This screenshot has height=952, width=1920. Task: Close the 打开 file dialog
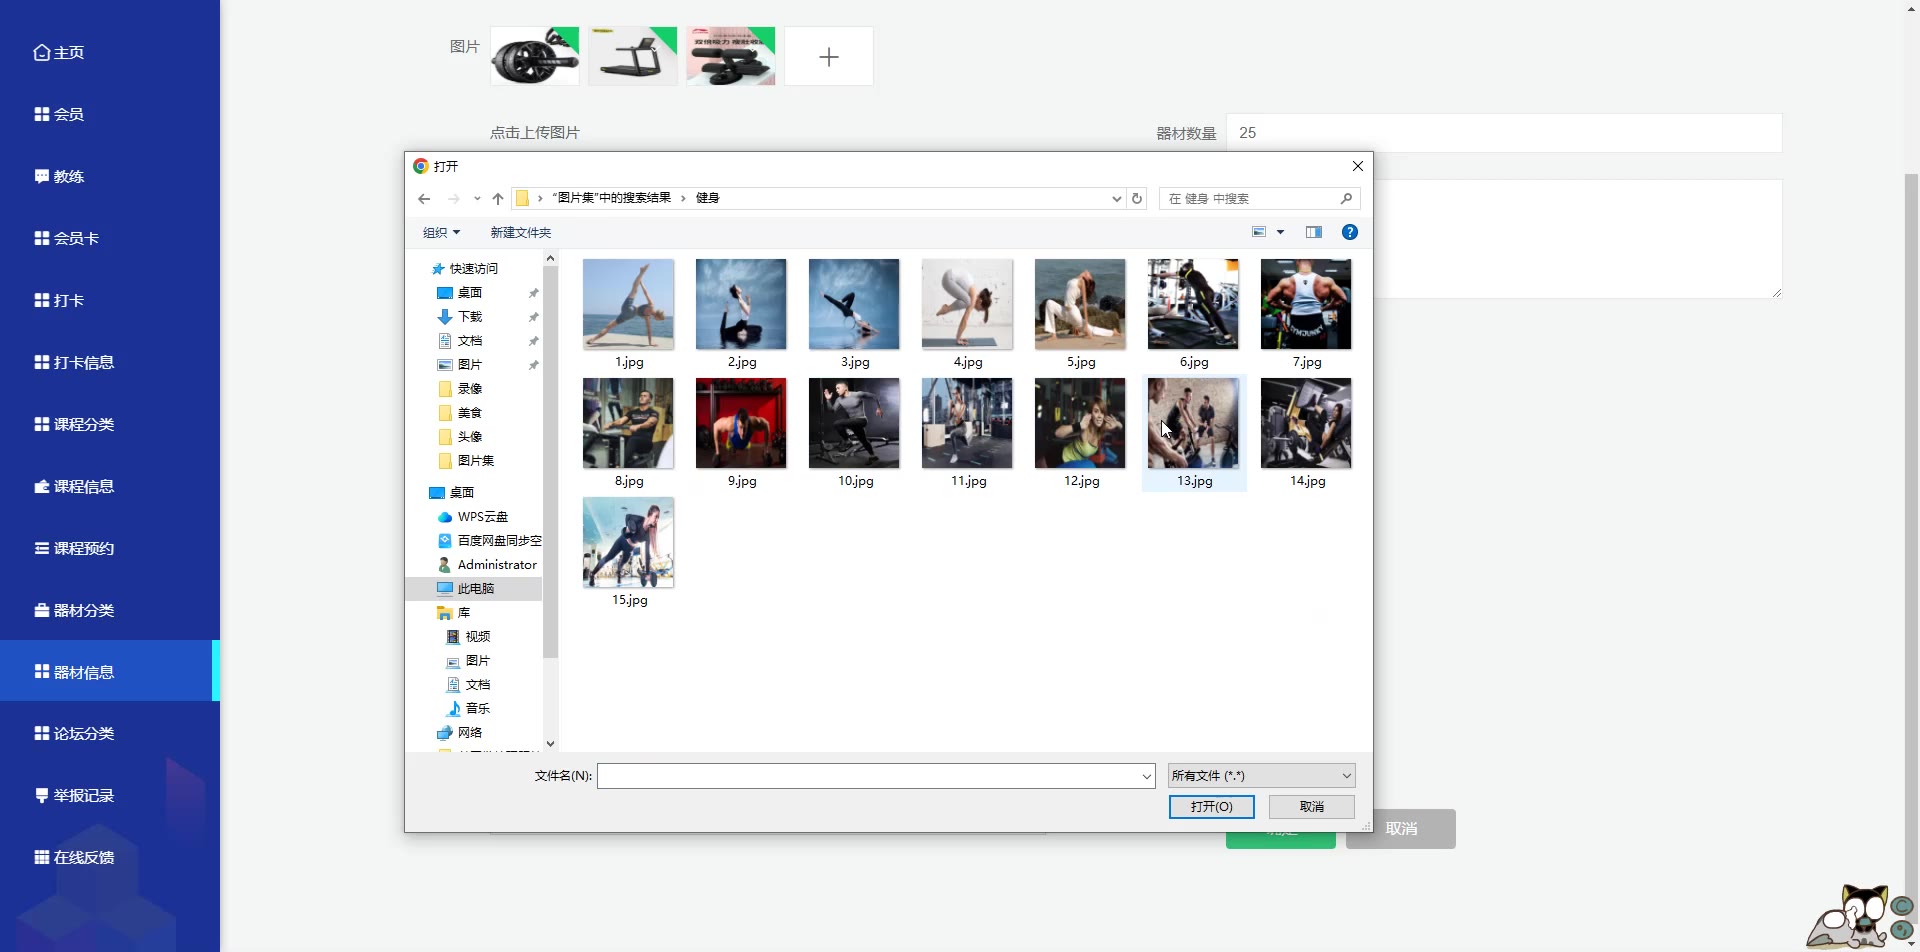tap(1357, 166)
